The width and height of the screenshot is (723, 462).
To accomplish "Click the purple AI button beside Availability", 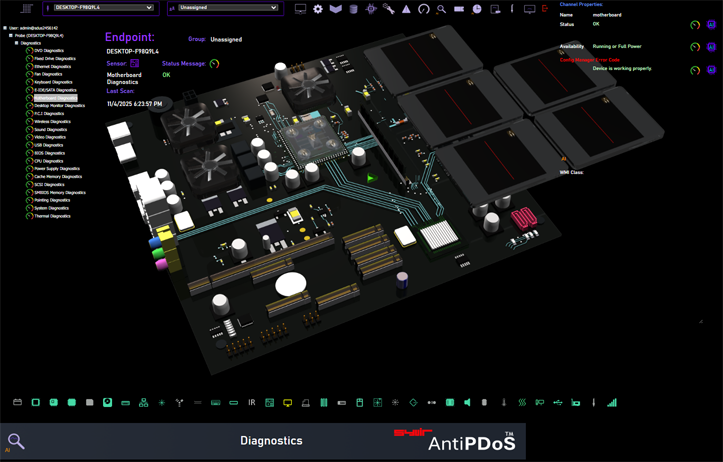I will point(711,47).
